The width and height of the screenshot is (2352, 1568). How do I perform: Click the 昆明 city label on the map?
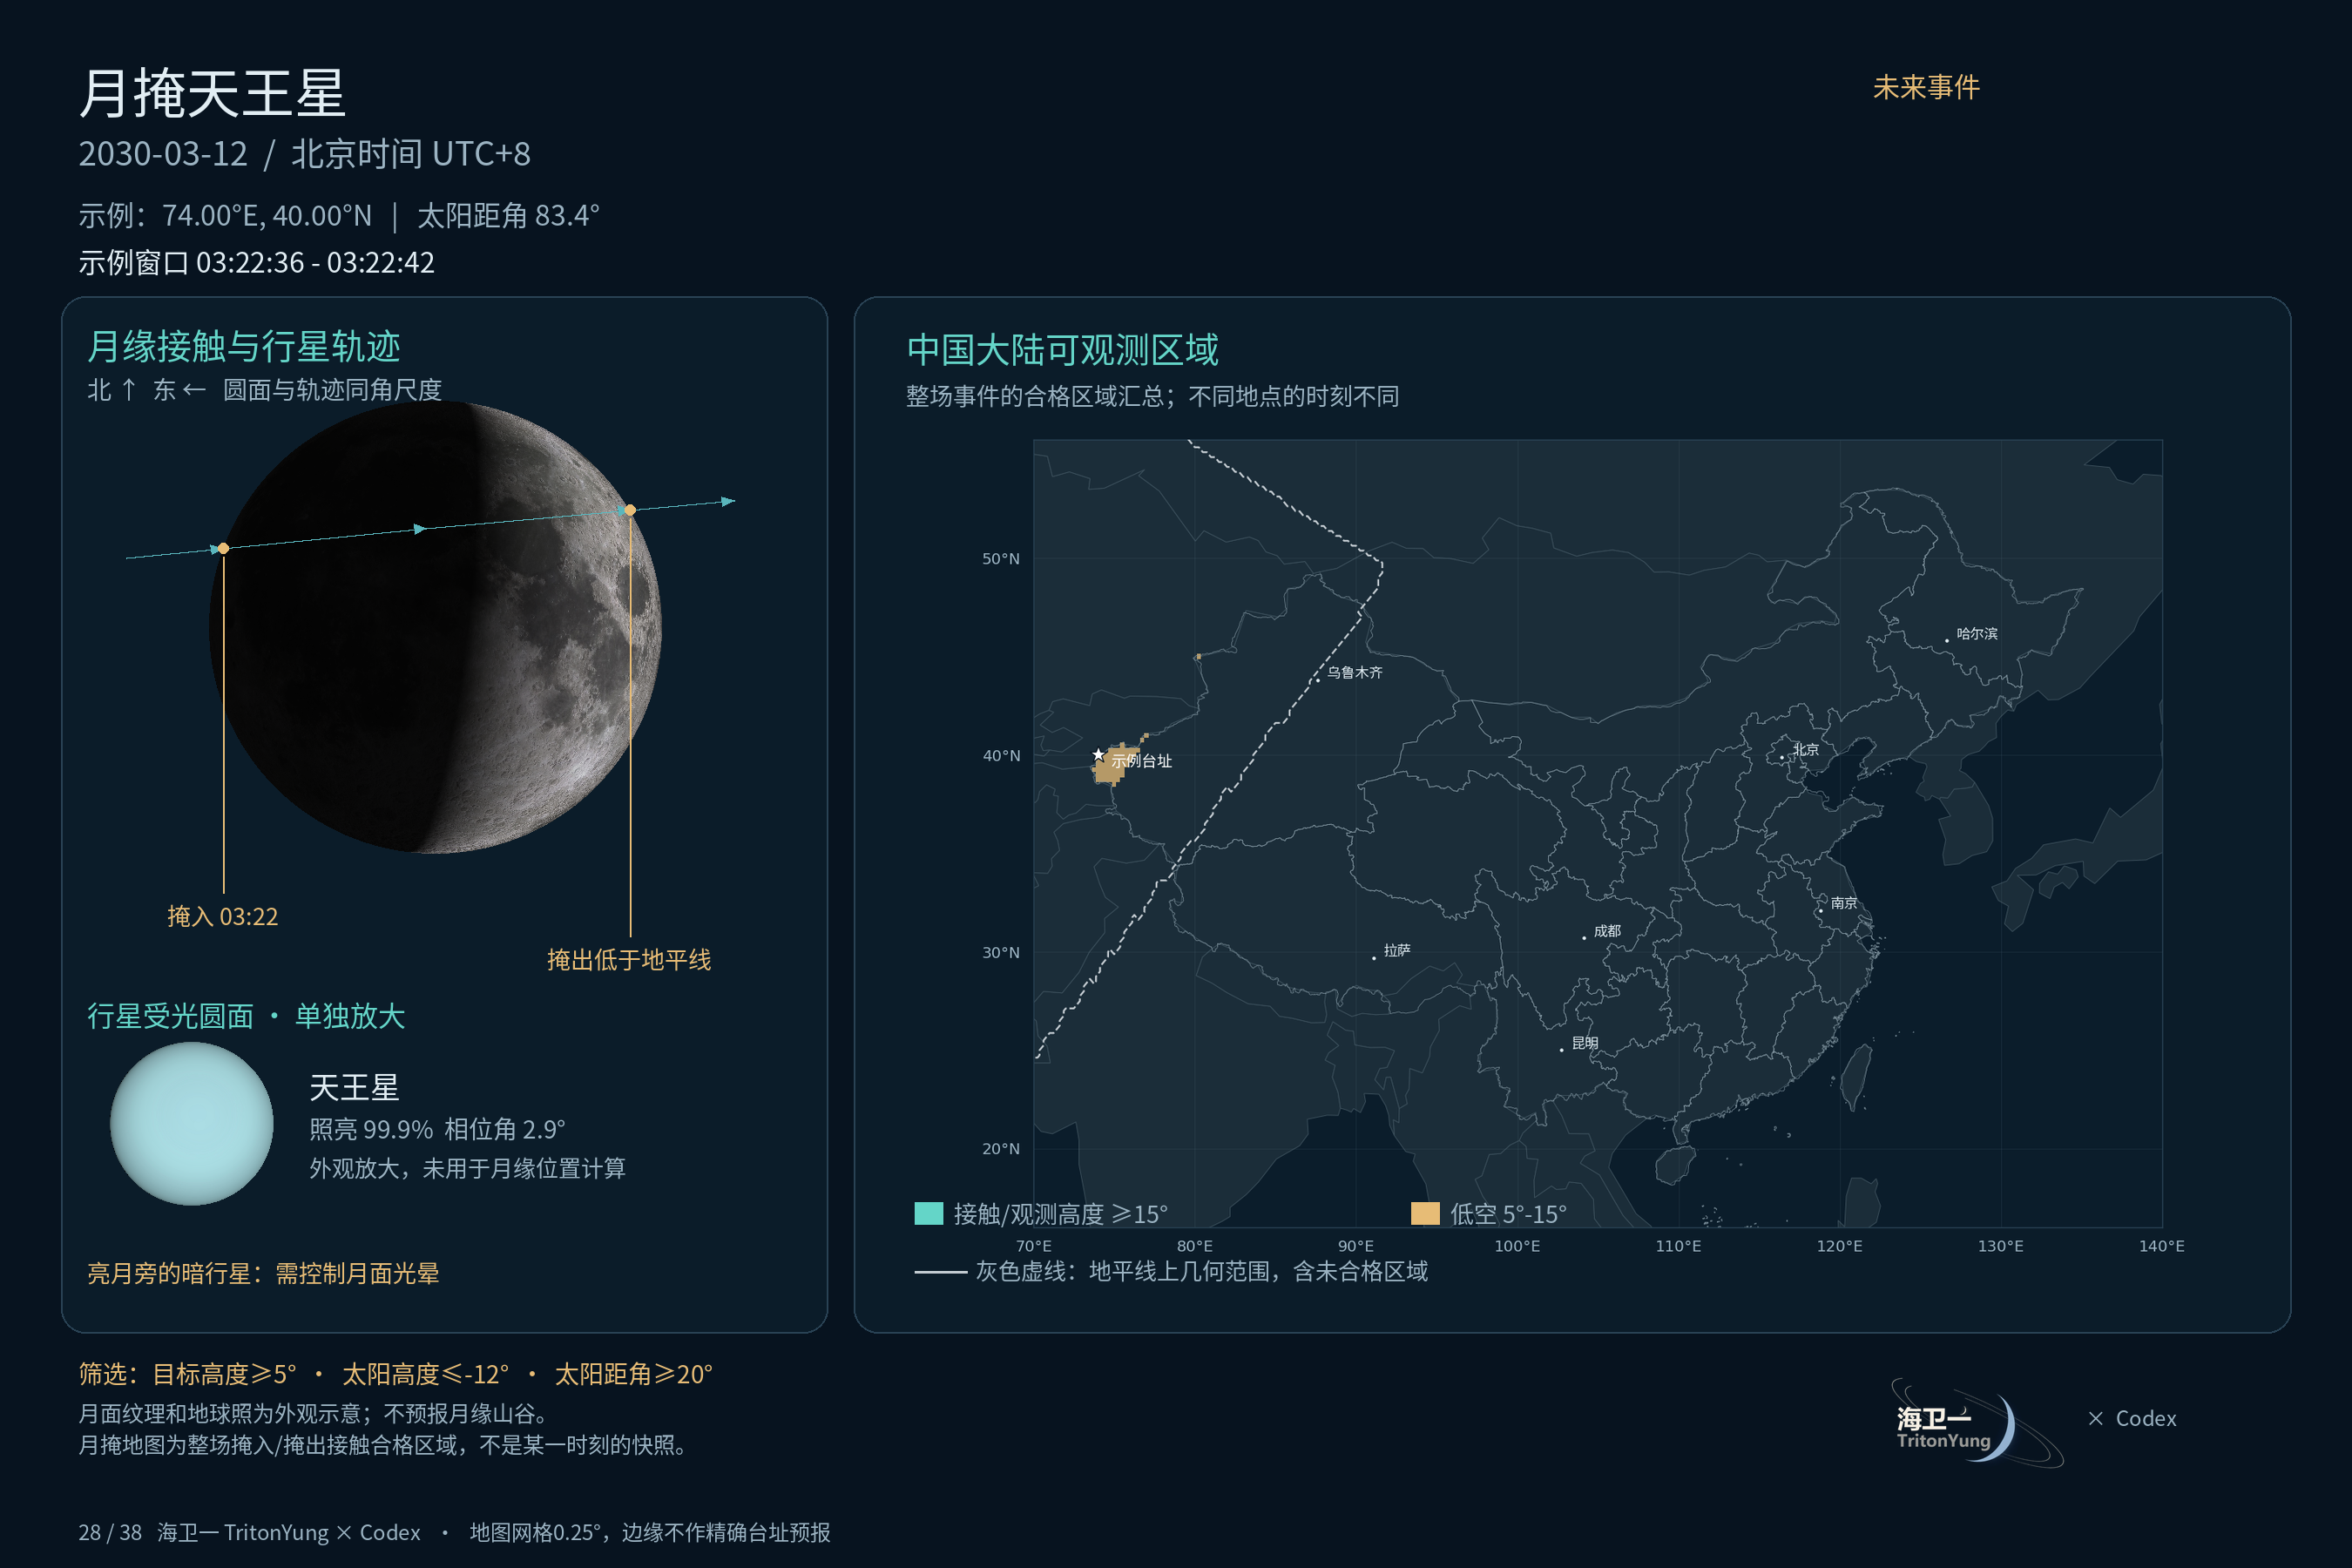[x=1585, y=1043]
